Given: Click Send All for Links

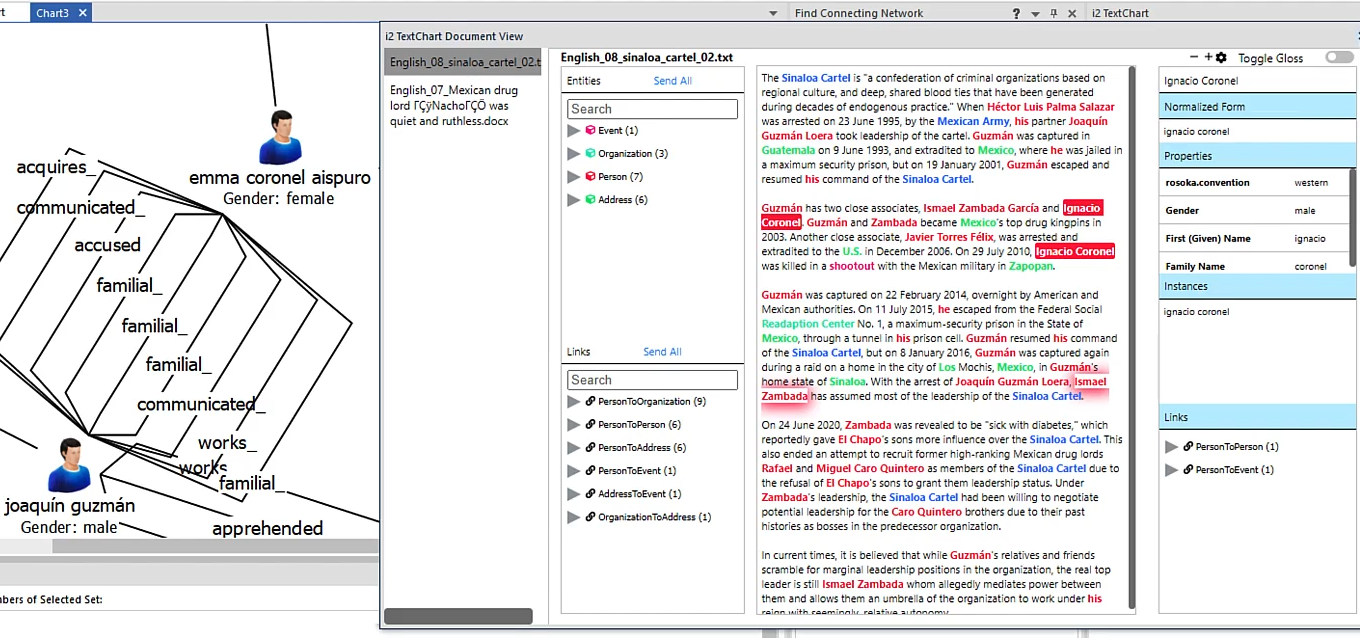Looking at the screenshot, I should (x=662, y=352).
